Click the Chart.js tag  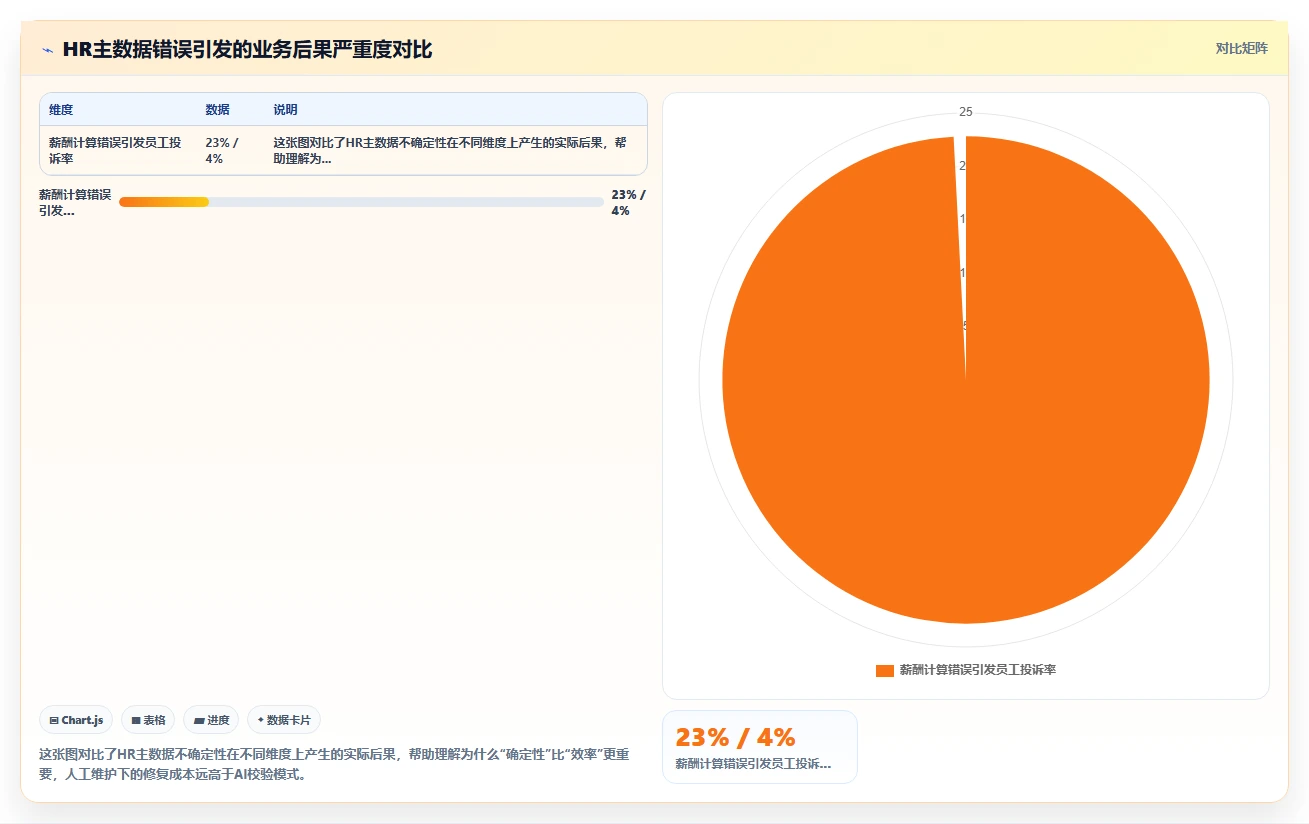pyautogui.click(x=76, y=720)
